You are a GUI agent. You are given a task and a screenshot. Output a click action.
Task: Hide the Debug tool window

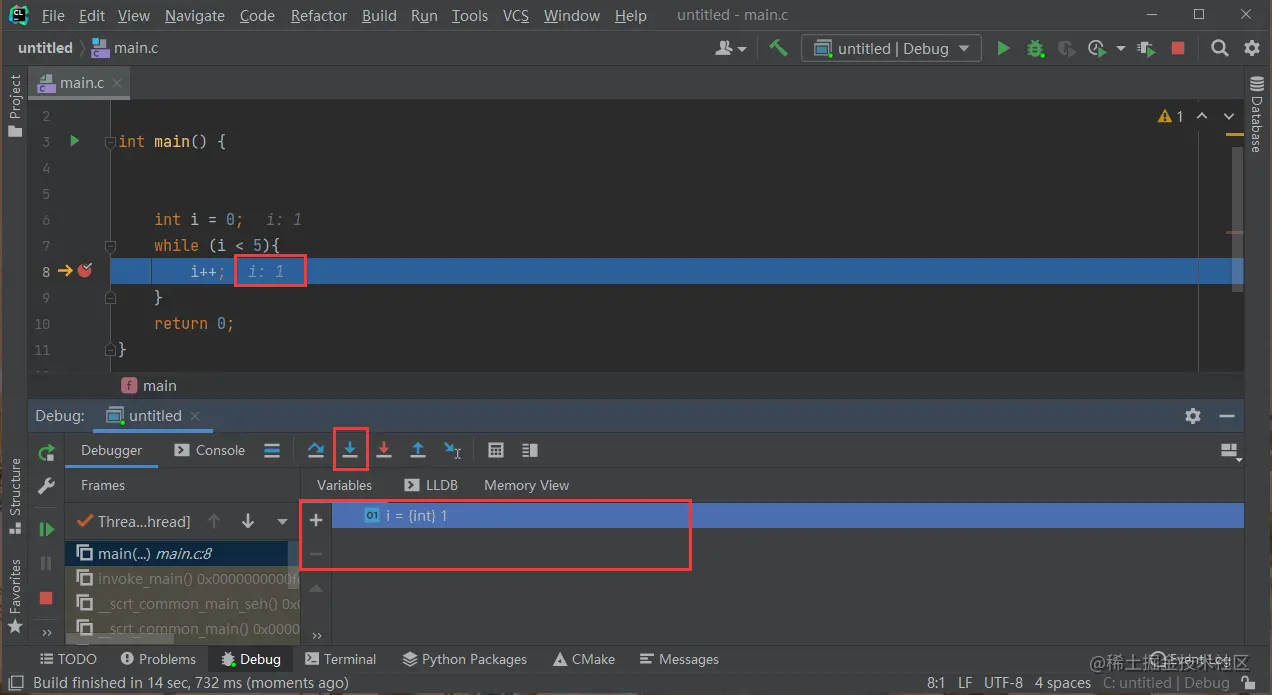(1227, 416)
